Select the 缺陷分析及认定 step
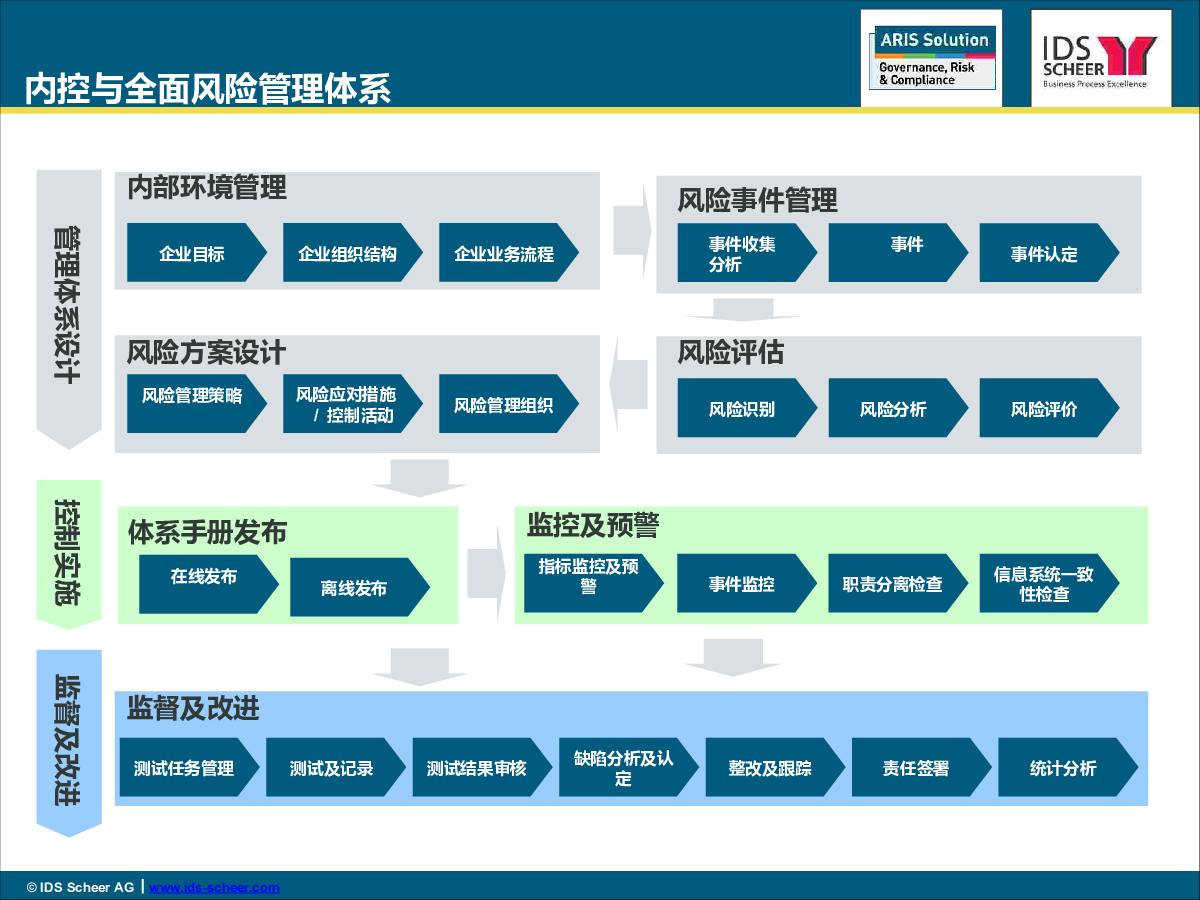Screen dimensions: 1200x900 [624, 768]
